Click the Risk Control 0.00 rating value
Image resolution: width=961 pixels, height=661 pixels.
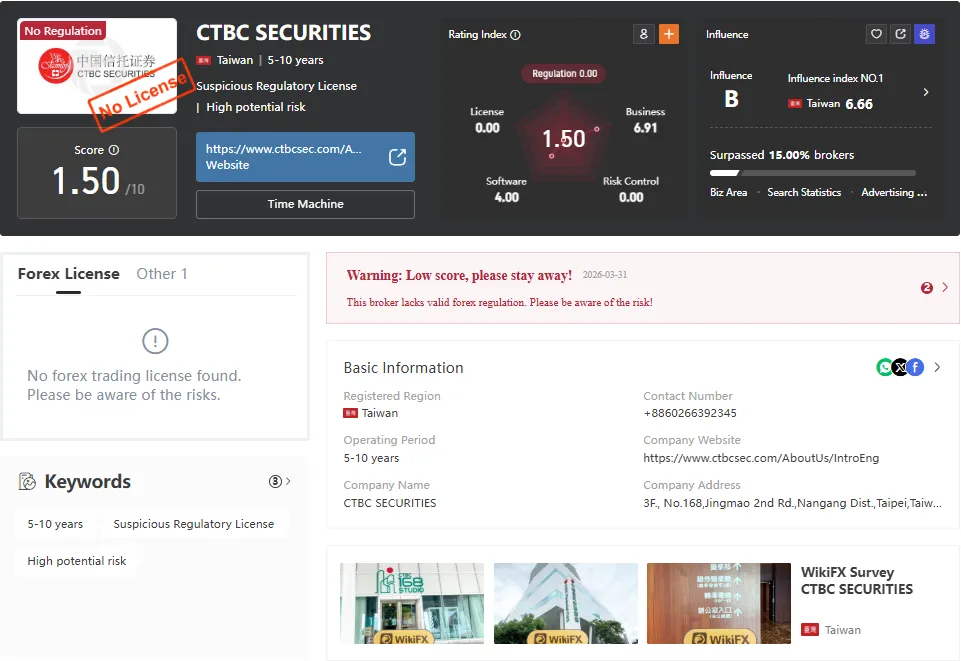[x=631, y=197]
